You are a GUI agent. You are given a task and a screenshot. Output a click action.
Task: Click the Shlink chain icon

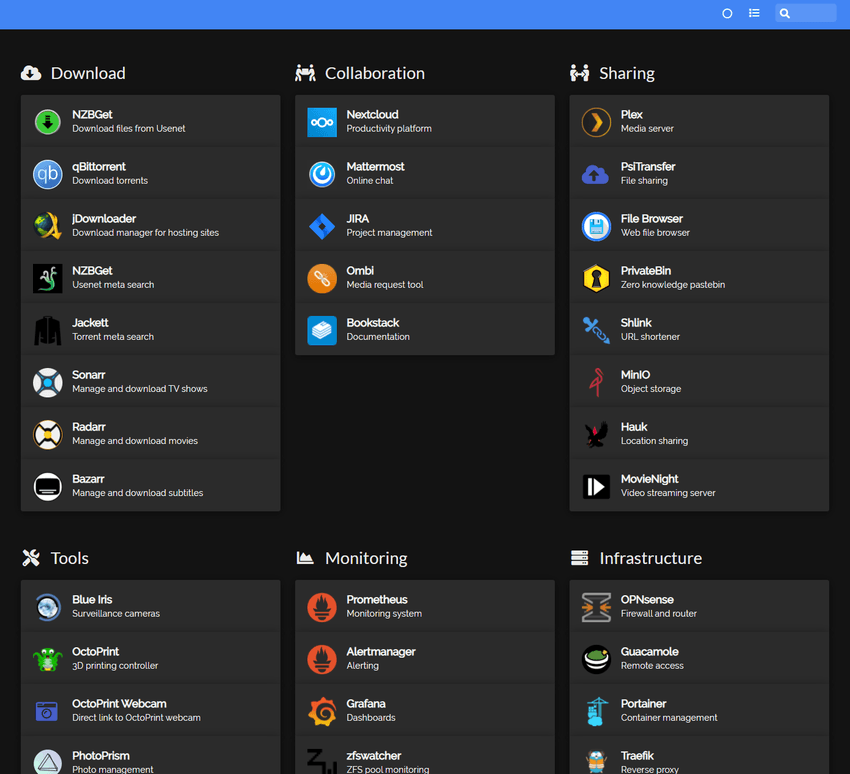pyautogui.click(x=596, y=330)
